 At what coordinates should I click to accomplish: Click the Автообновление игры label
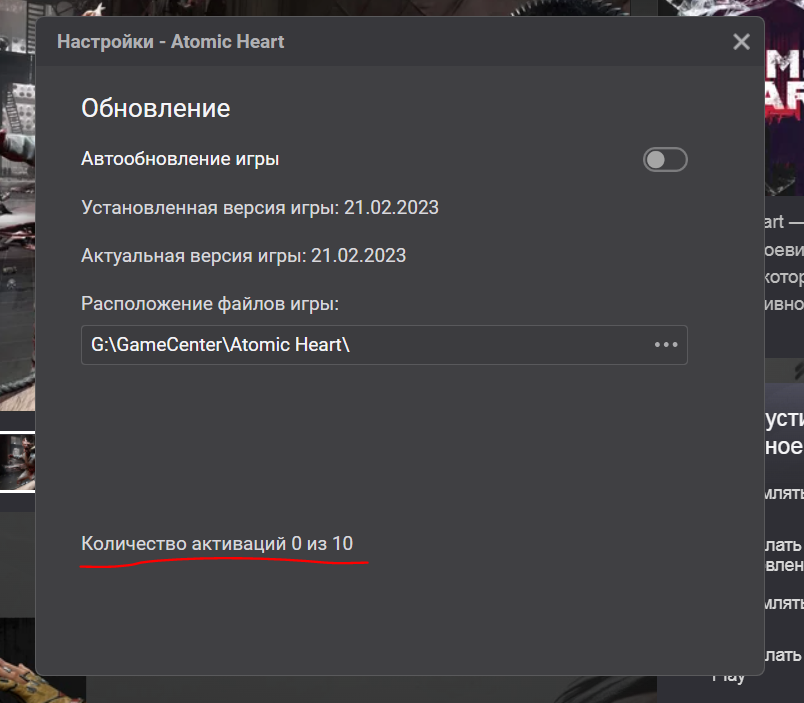[180, 159]
